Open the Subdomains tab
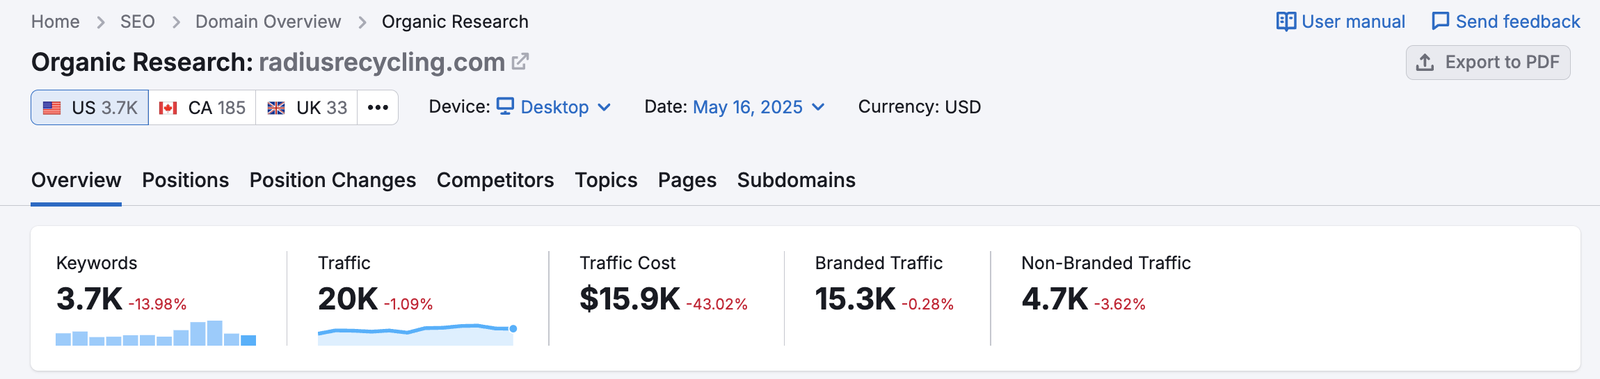The width and height of the screenshot is (1600, 379). [796, 180]
